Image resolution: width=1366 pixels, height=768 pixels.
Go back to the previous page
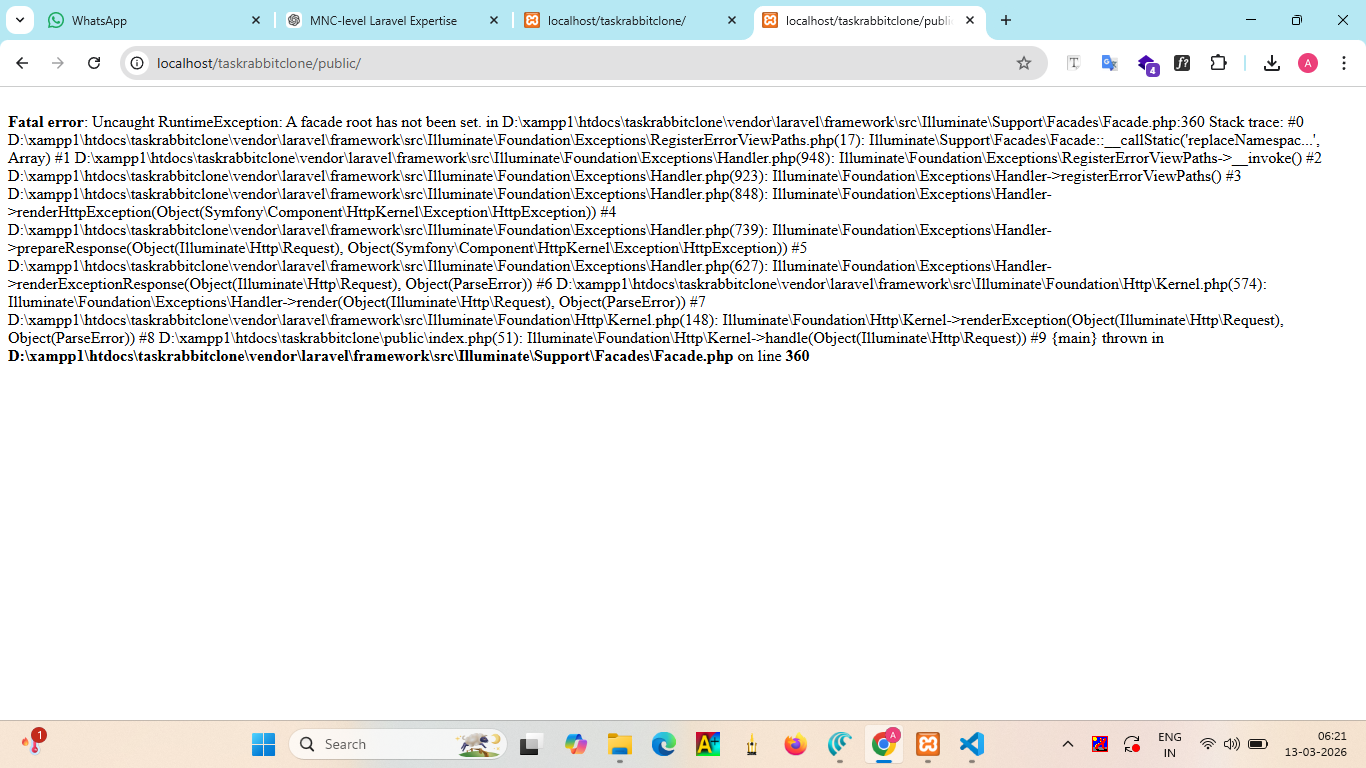[x=22, y=63]
